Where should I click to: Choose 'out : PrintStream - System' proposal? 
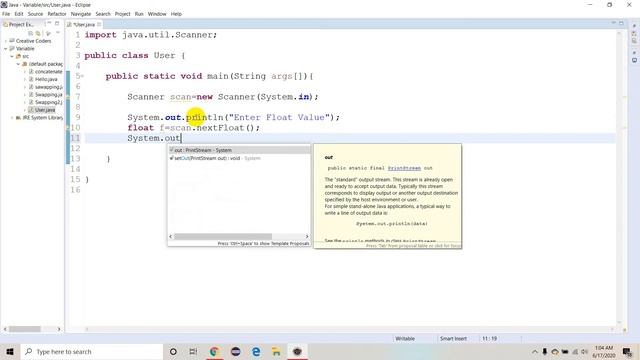(239, 150)
